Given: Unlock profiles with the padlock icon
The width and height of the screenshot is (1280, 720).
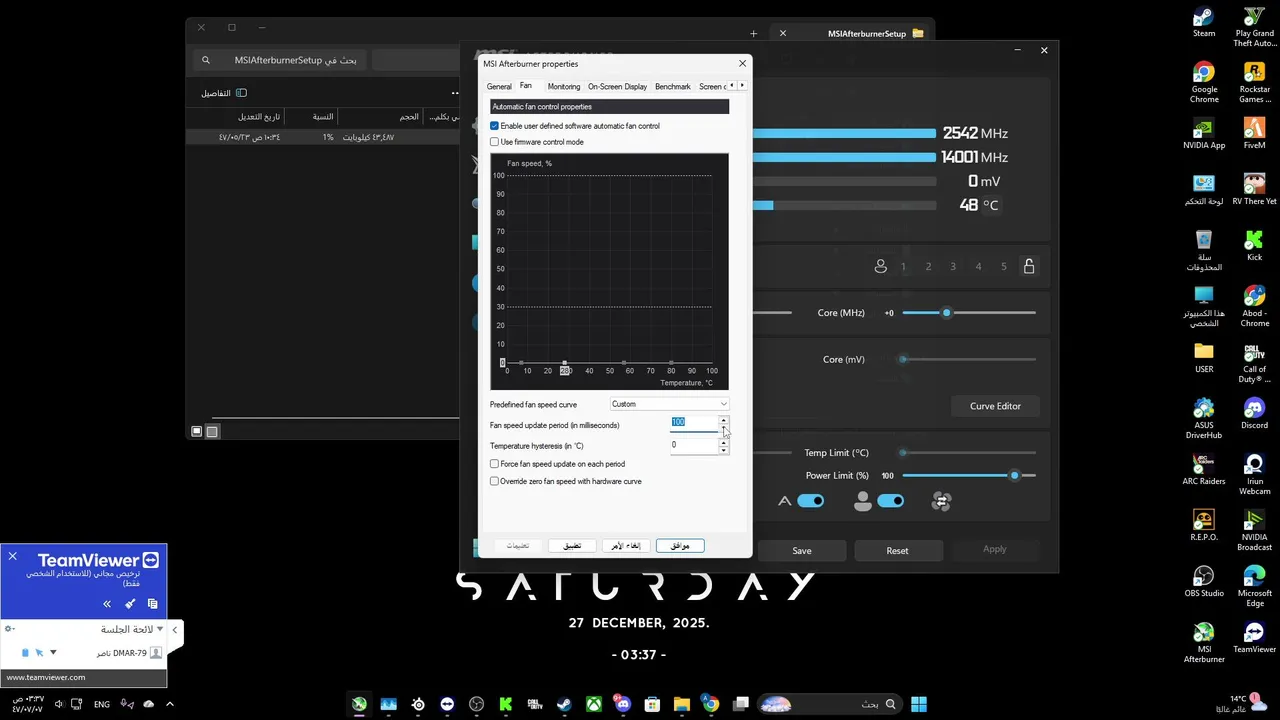Looking at the screenshot, I should 1028,266.
